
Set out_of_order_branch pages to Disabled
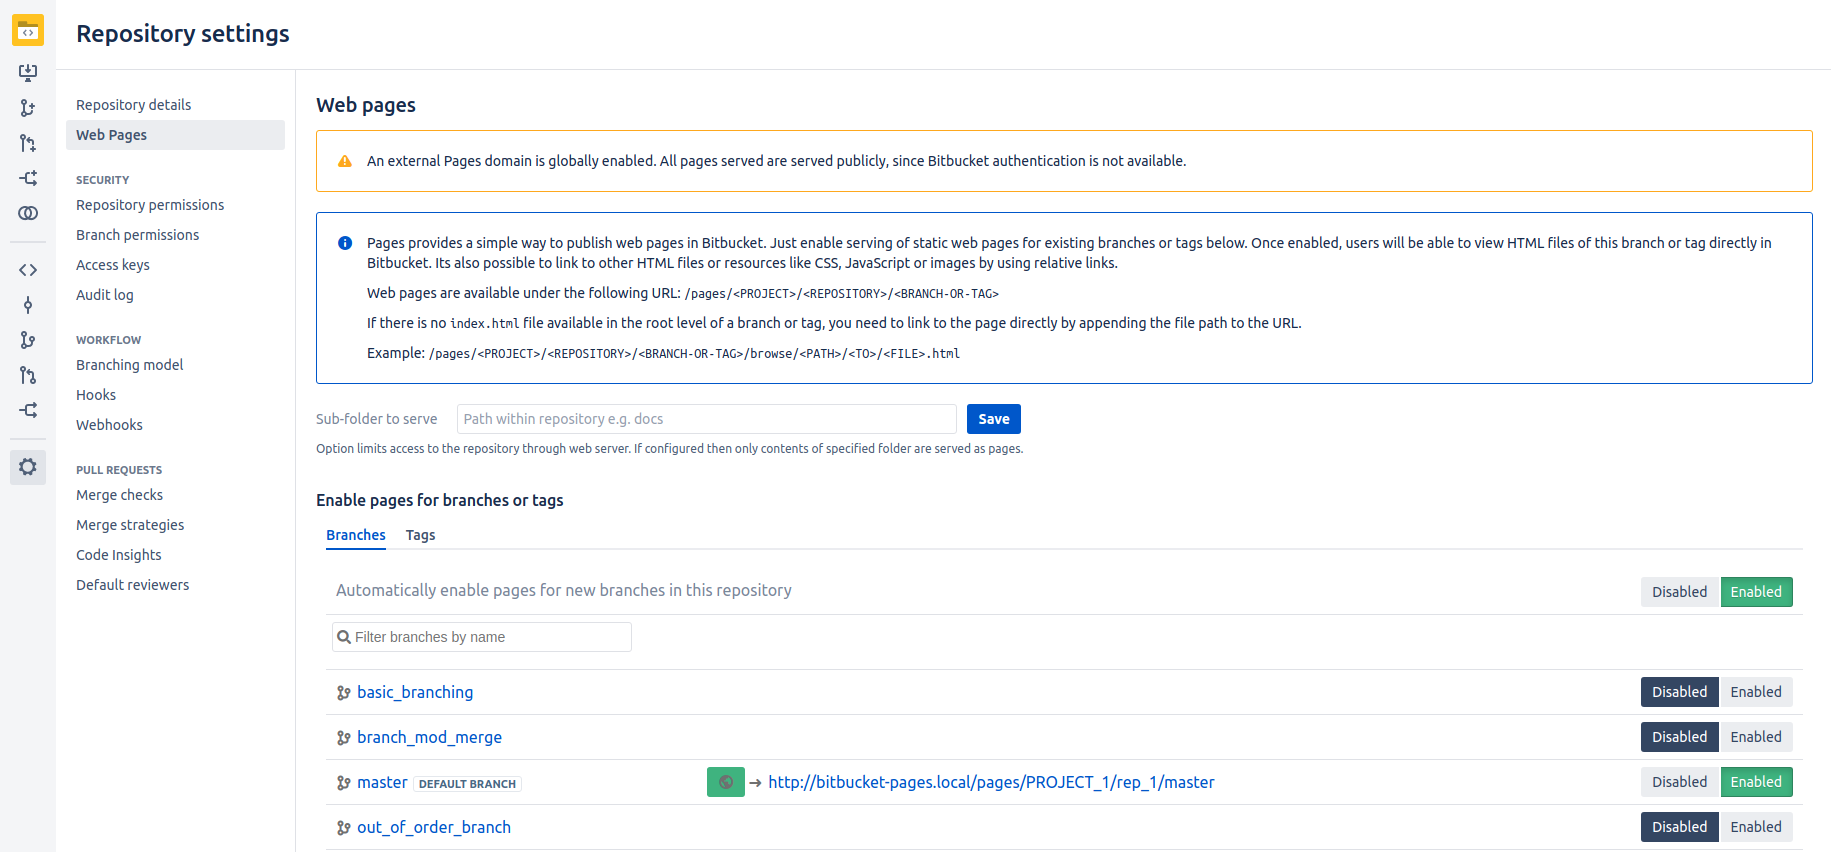tap(1680, 827)
